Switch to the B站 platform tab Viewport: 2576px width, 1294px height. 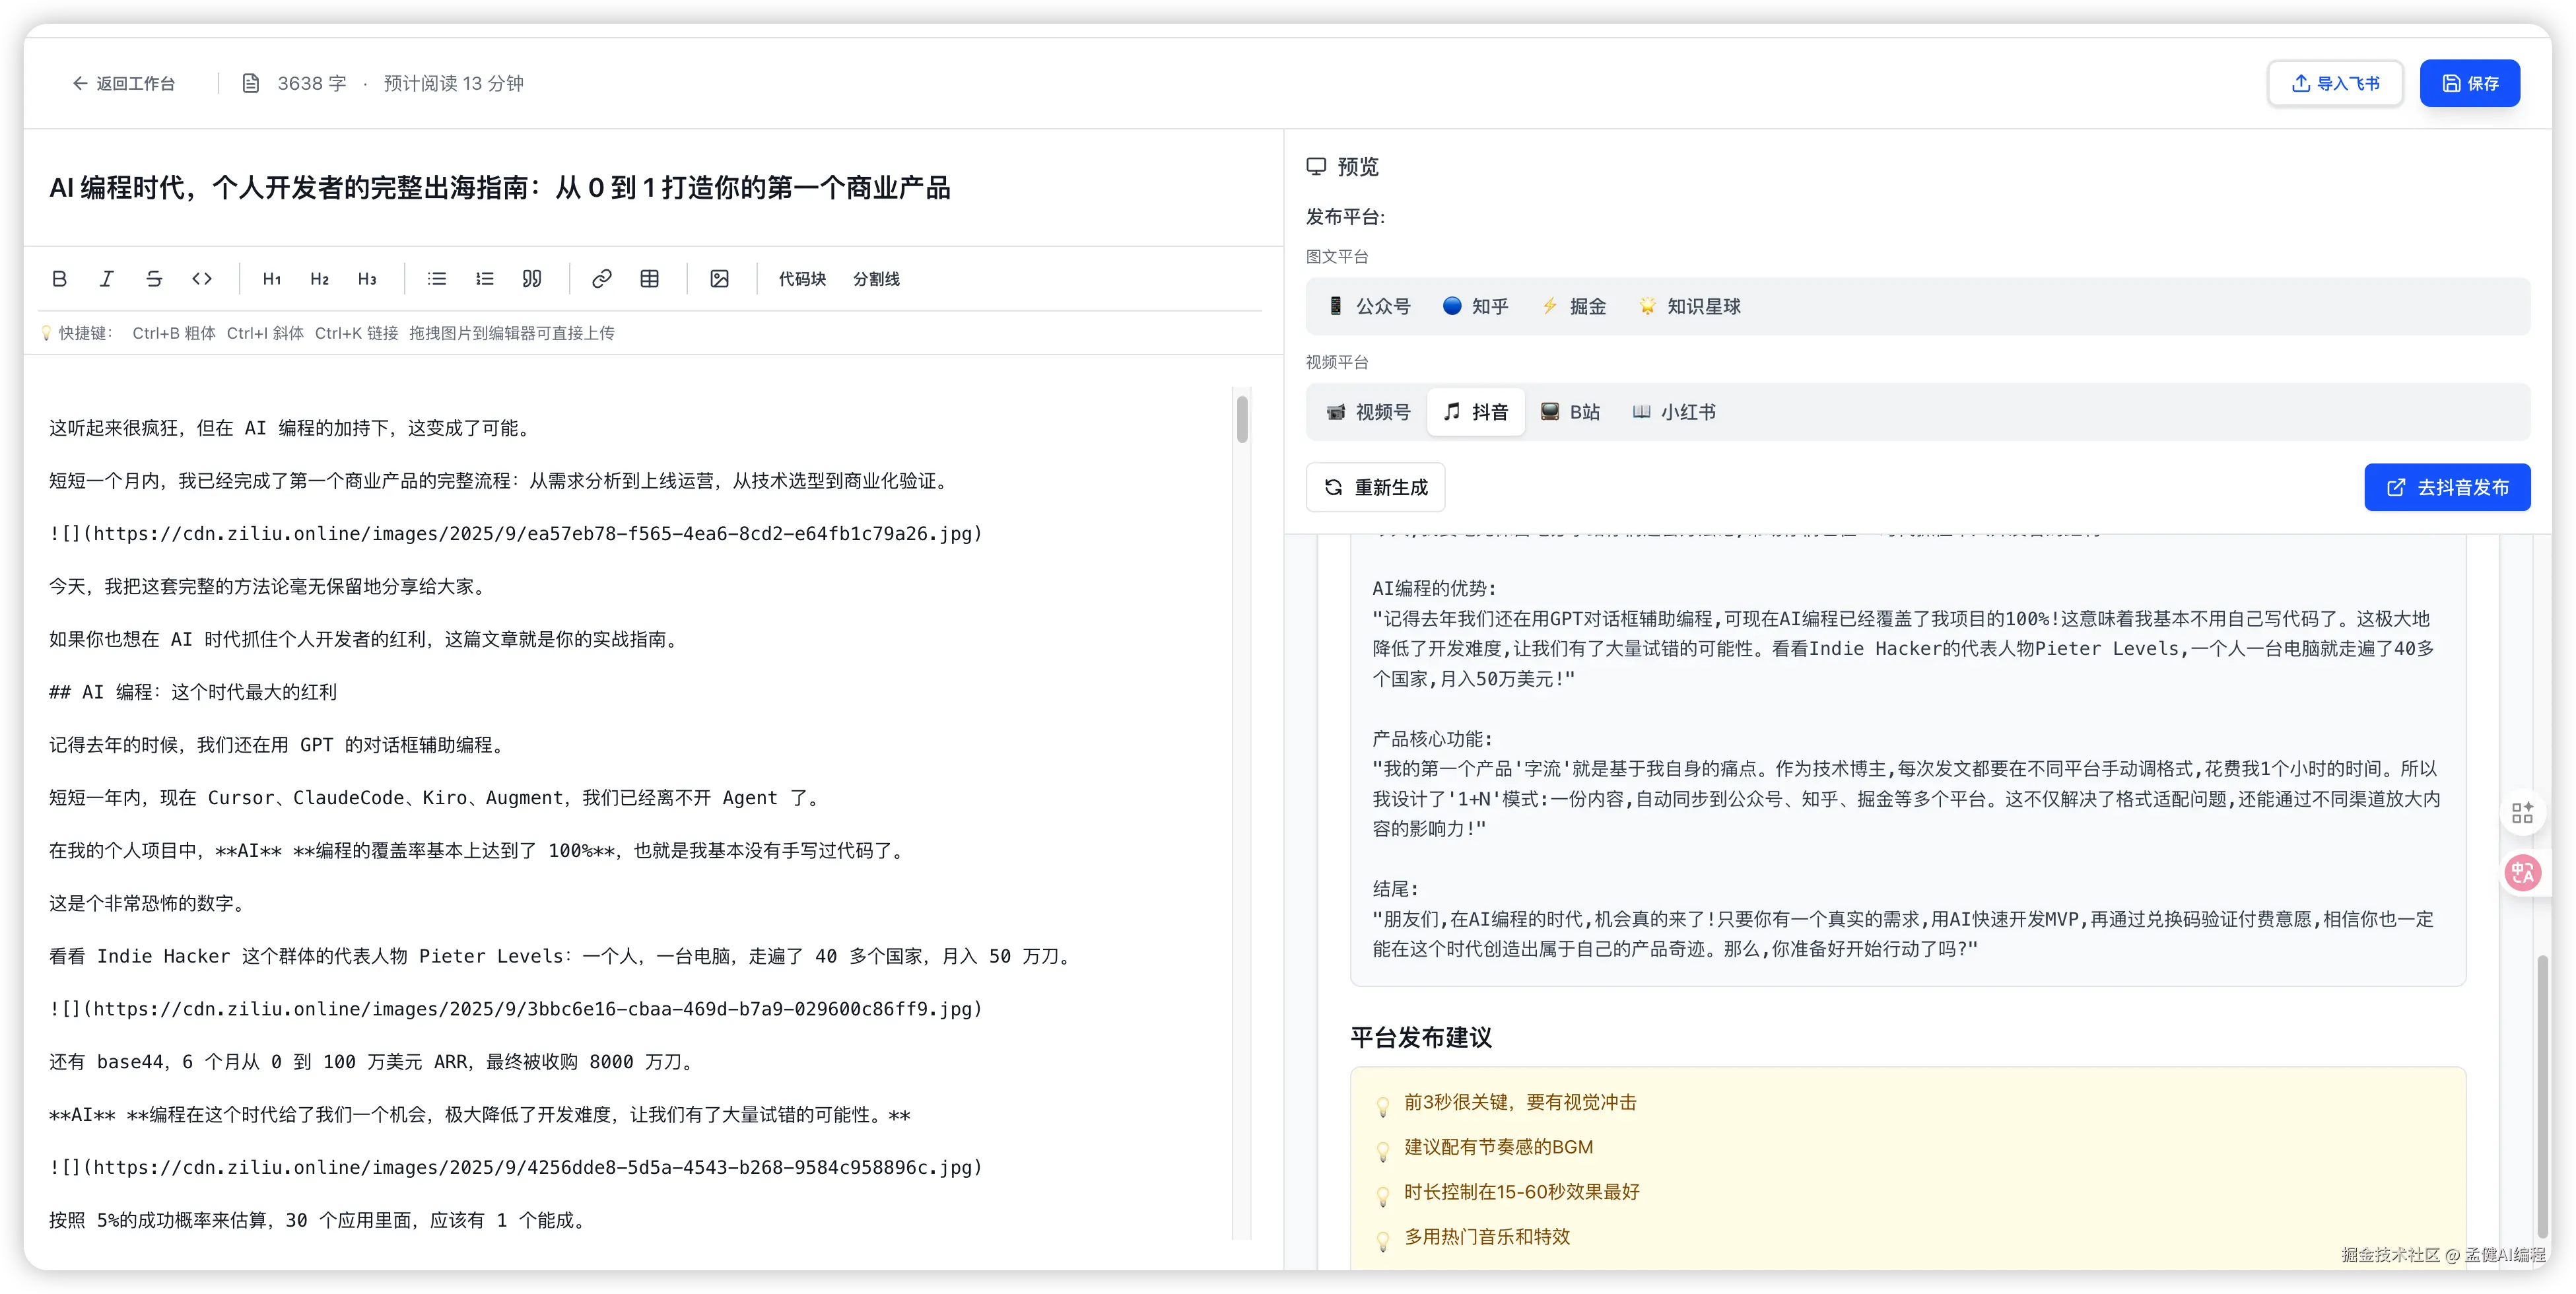(x=1570, y=412)
